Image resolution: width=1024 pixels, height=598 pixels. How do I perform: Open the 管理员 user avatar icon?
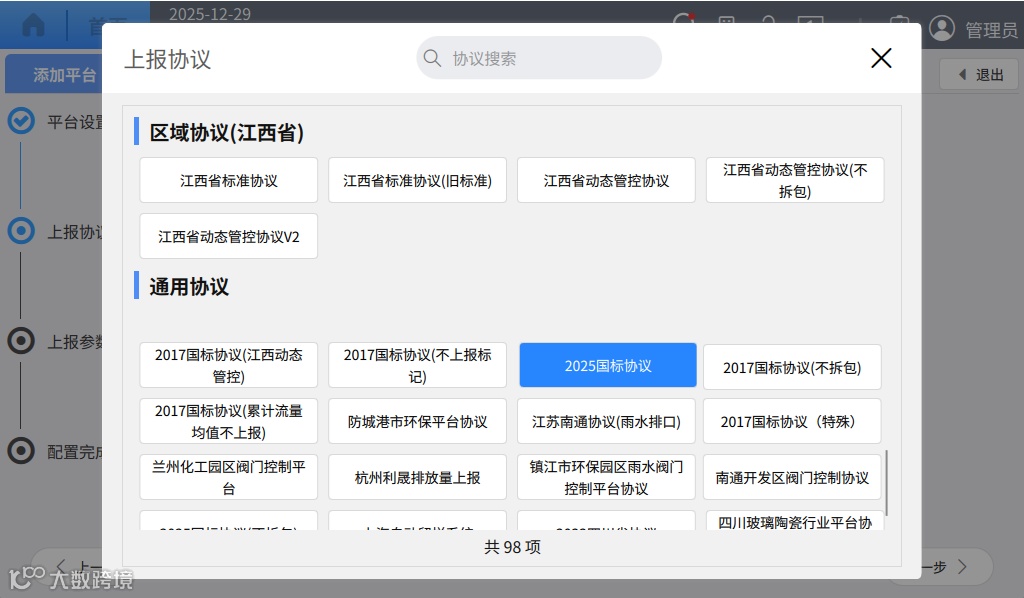coord(942,28)
